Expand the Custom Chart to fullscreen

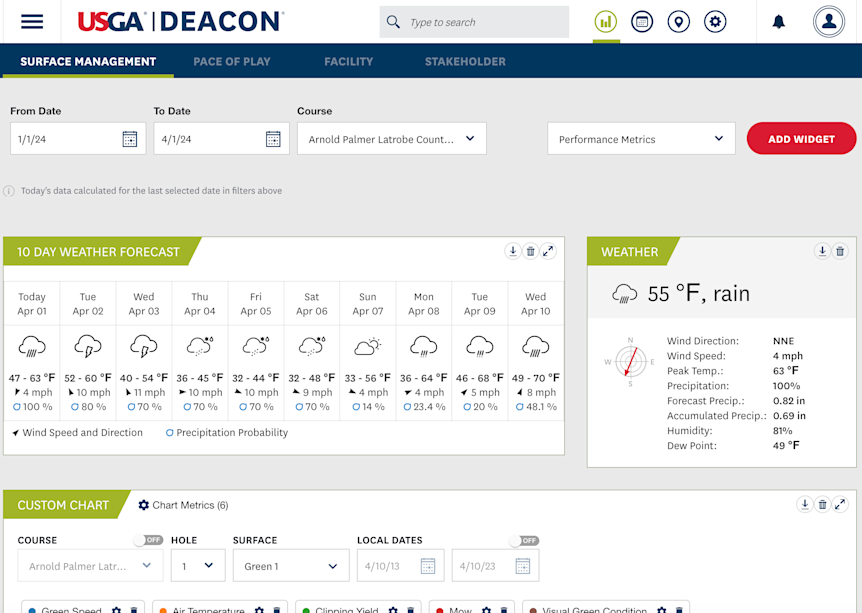tap(841, 505)
